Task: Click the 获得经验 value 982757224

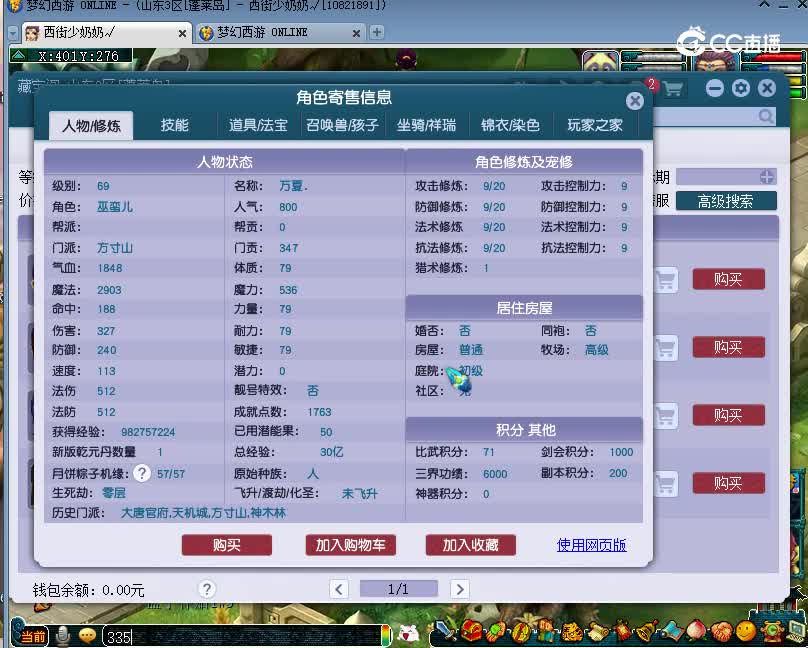Action: [148, 432]
